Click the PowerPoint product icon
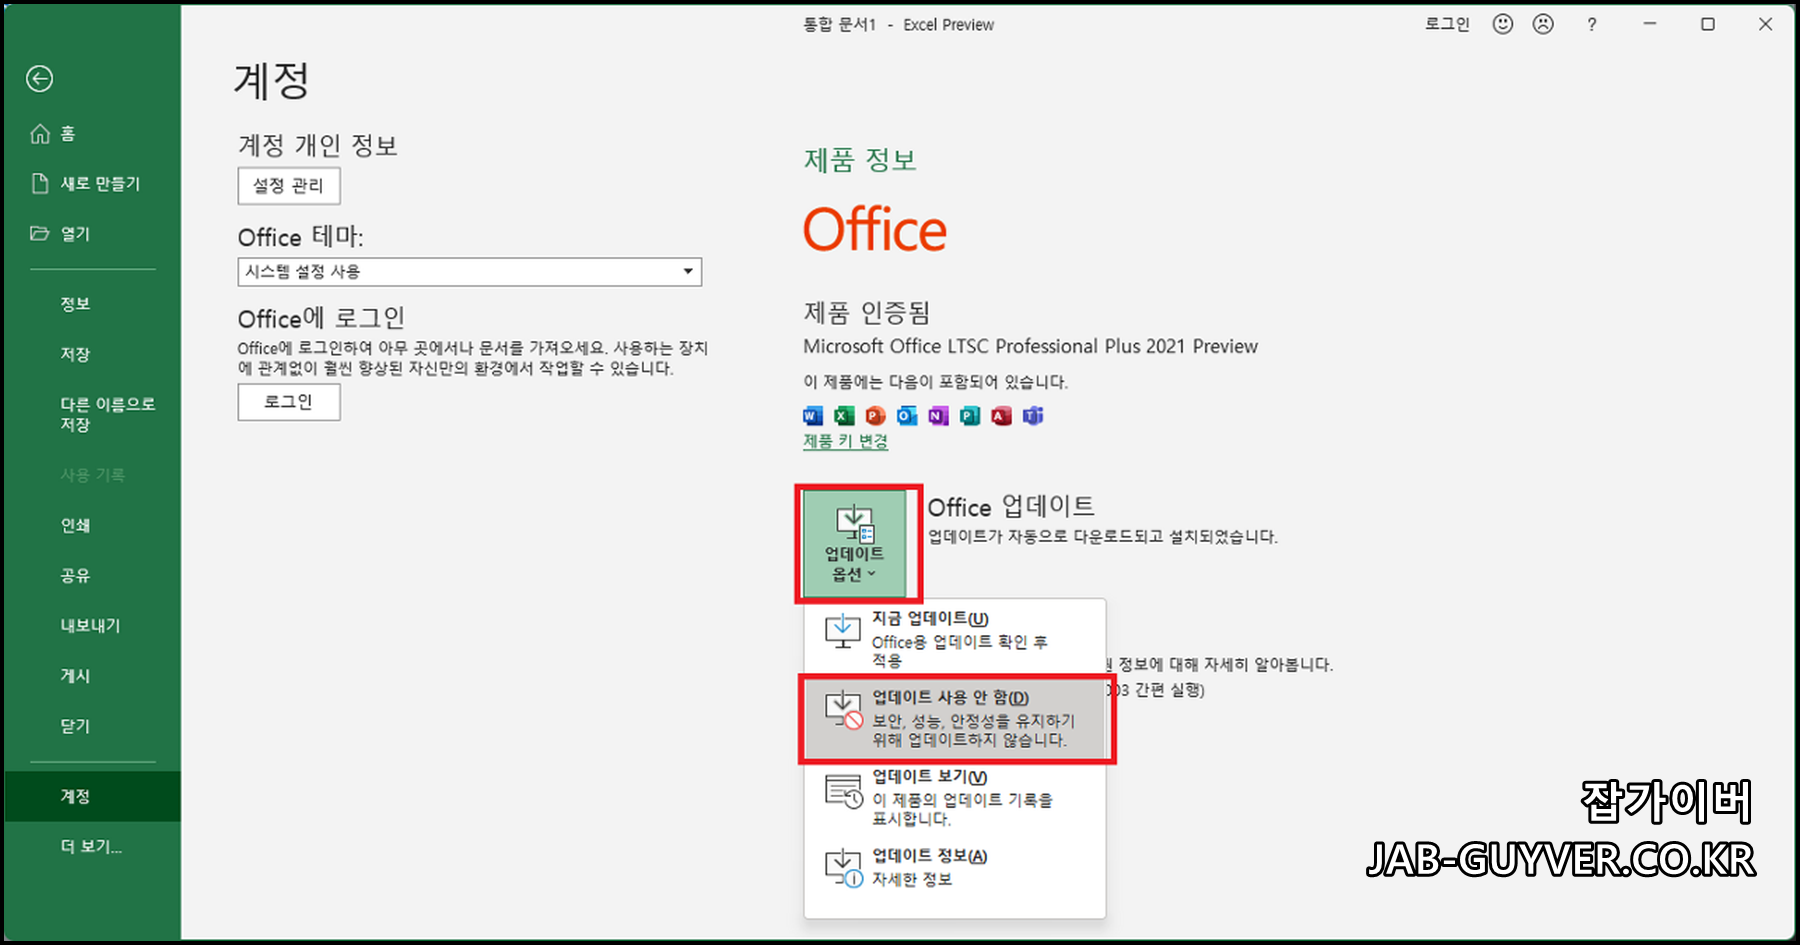Image resolution: width=1800 pixels, height=945 pixels. (x=874, y=415)
